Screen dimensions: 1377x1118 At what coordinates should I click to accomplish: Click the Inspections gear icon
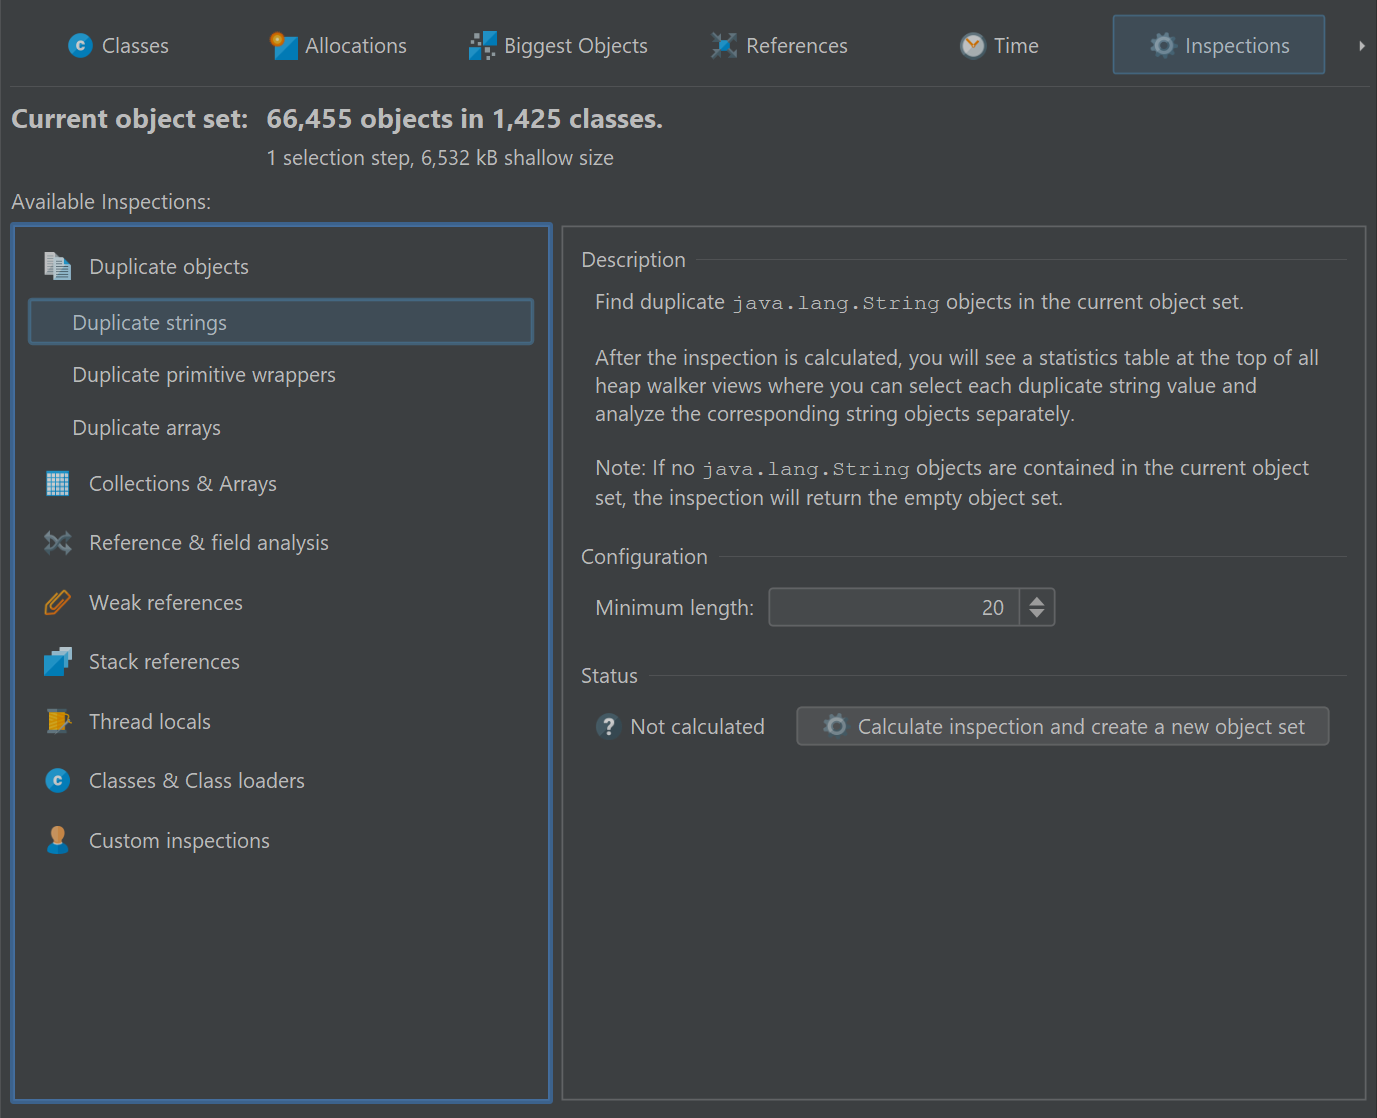(1162, 45)
